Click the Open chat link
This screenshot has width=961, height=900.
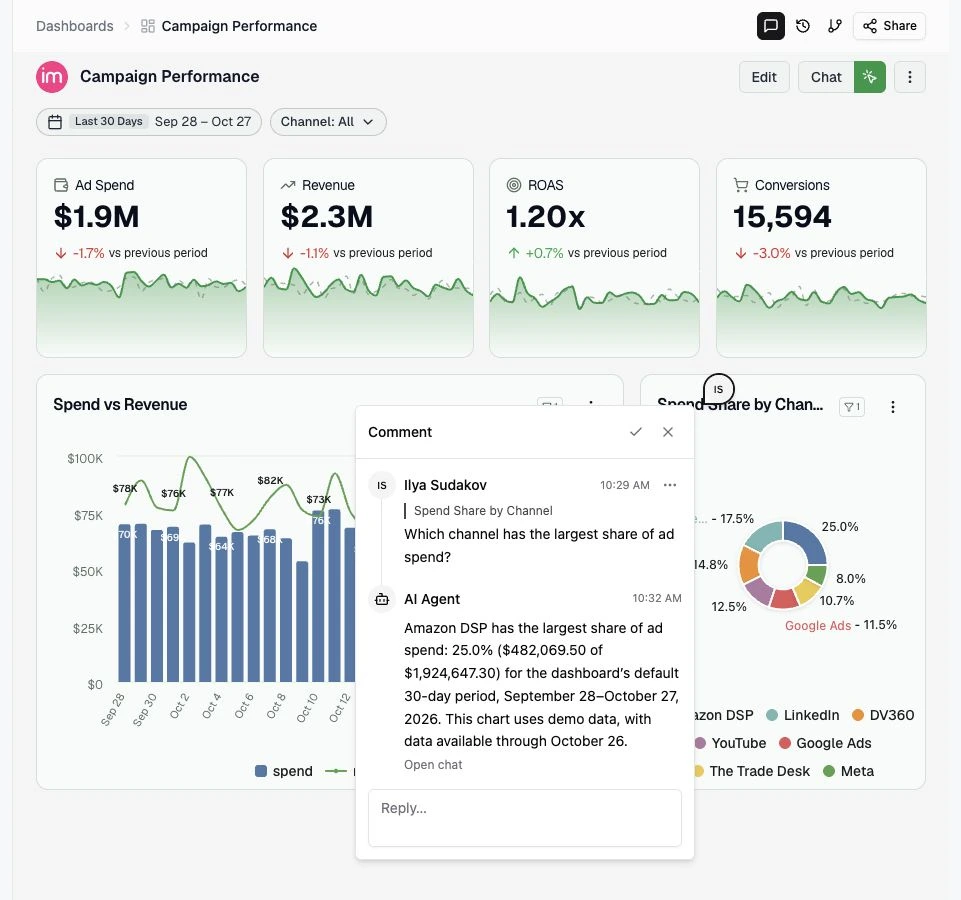pos(433,765)
